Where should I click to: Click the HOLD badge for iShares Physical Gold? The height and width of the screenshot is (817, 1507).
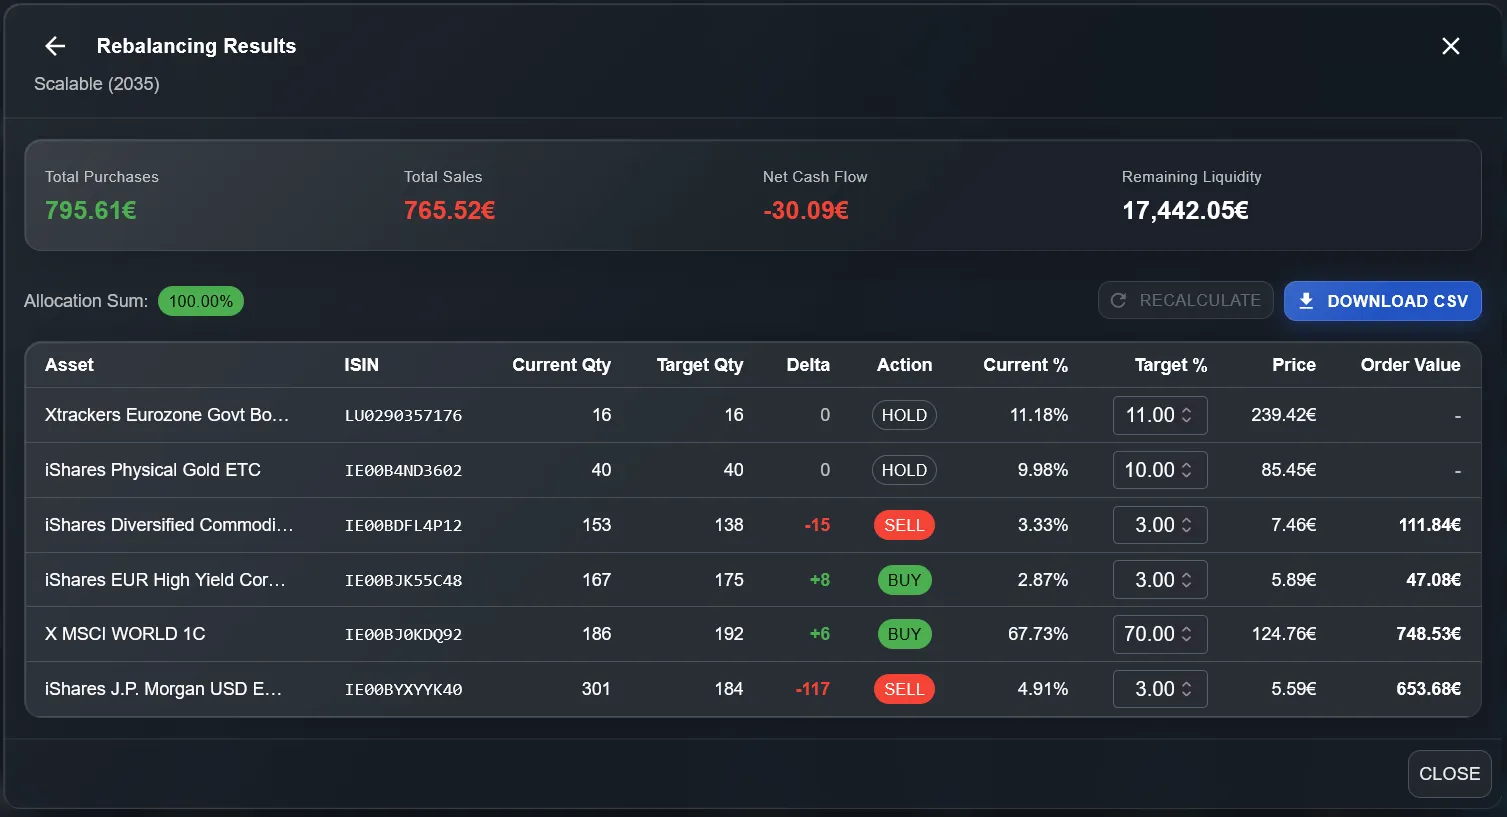click(903, 470)
